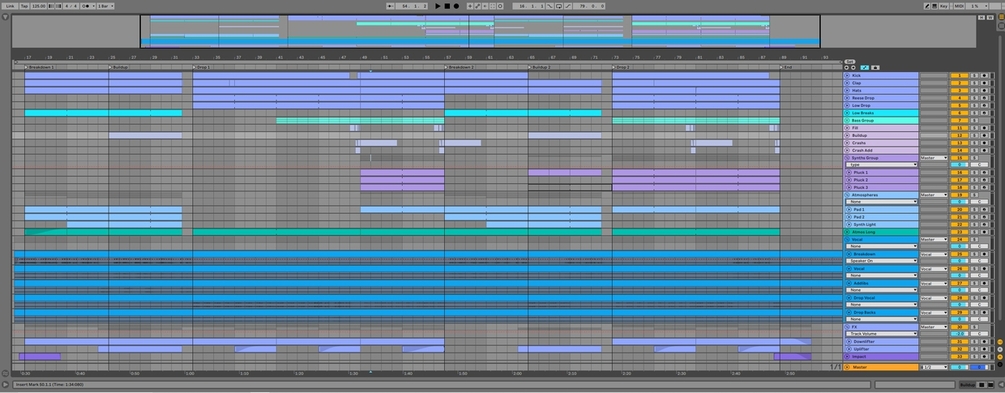Click the Synths Group volume slider
The height and width of the screenshot is (393, 1005).
[x=959, y=165]
